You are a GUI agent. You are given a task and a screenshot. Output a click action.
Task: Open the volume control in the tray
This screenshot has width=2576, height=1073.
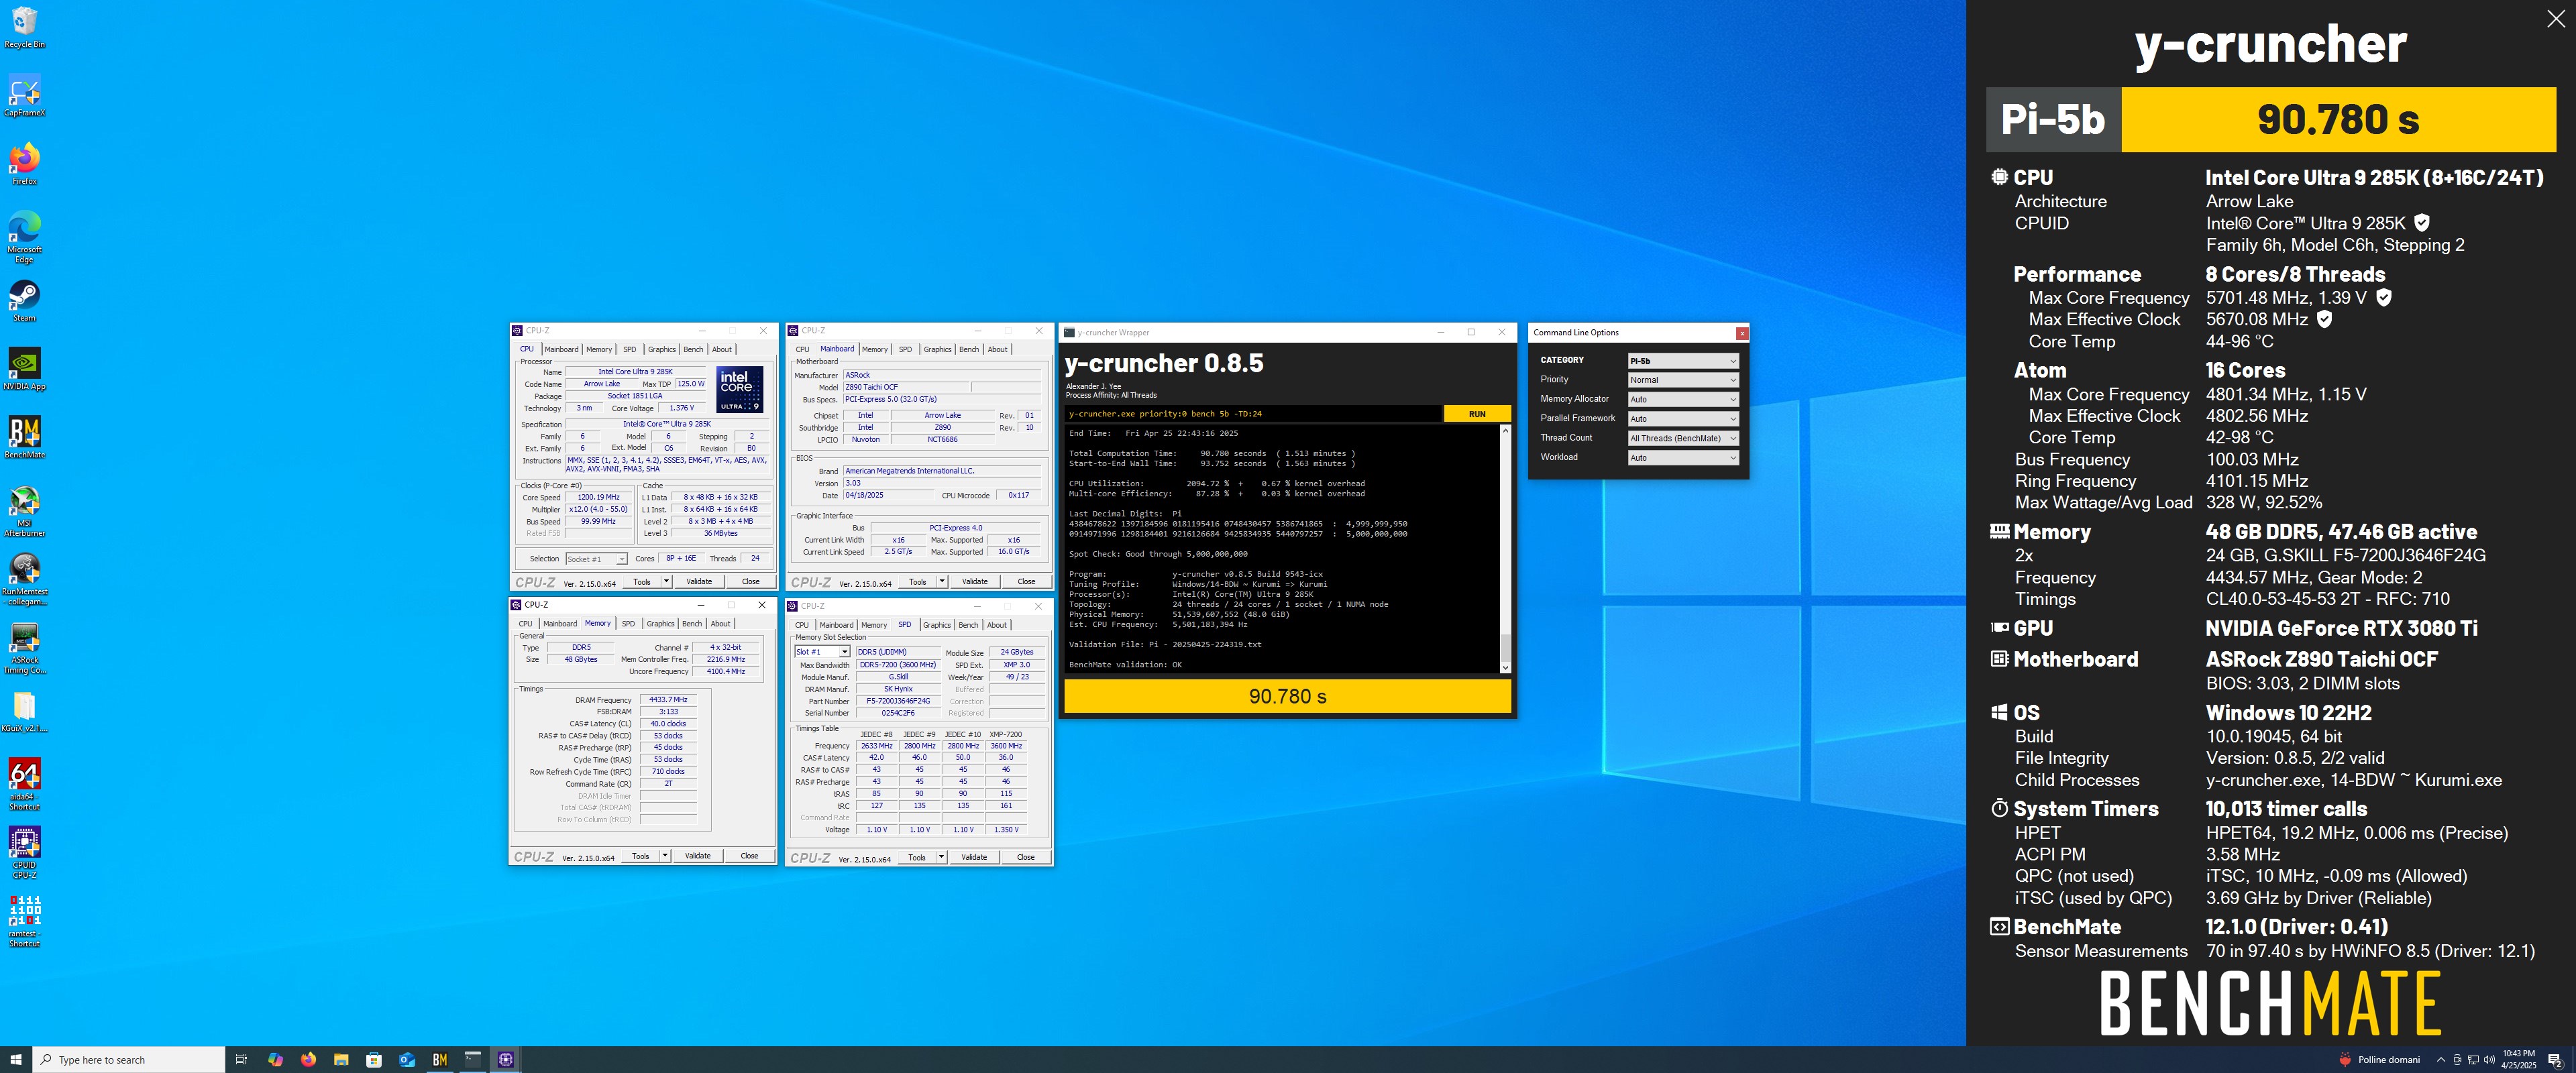click(x=2488, y=1059)
